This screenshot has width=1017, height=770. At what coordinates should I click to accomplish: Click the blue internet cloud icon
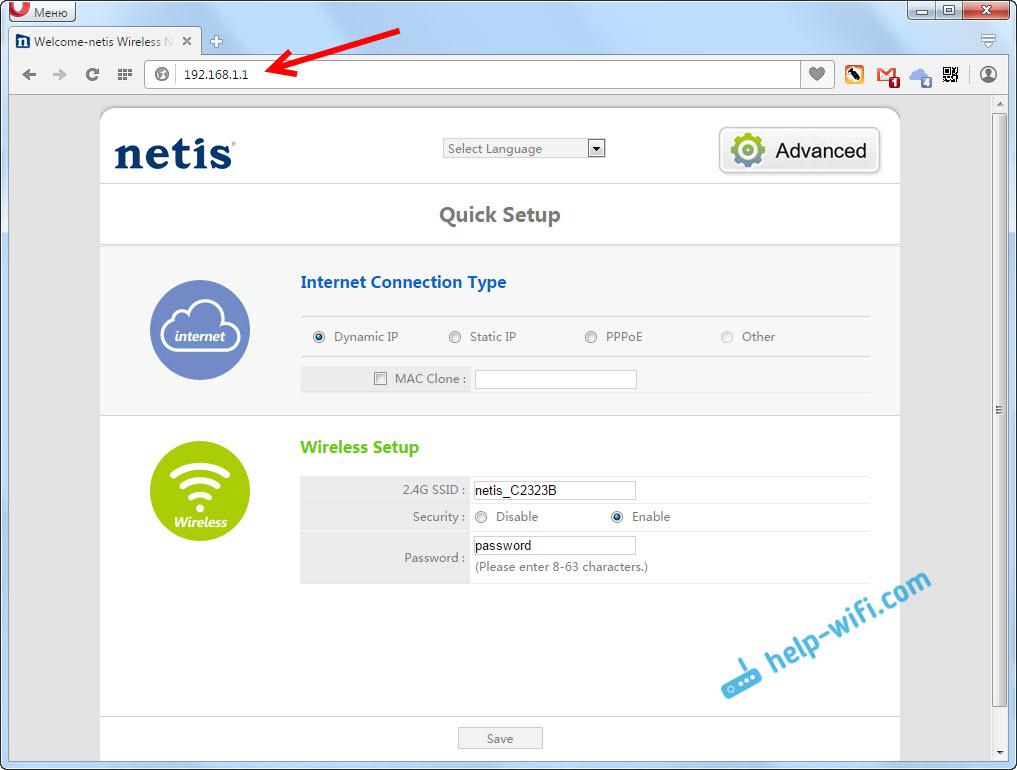[200, 330]
